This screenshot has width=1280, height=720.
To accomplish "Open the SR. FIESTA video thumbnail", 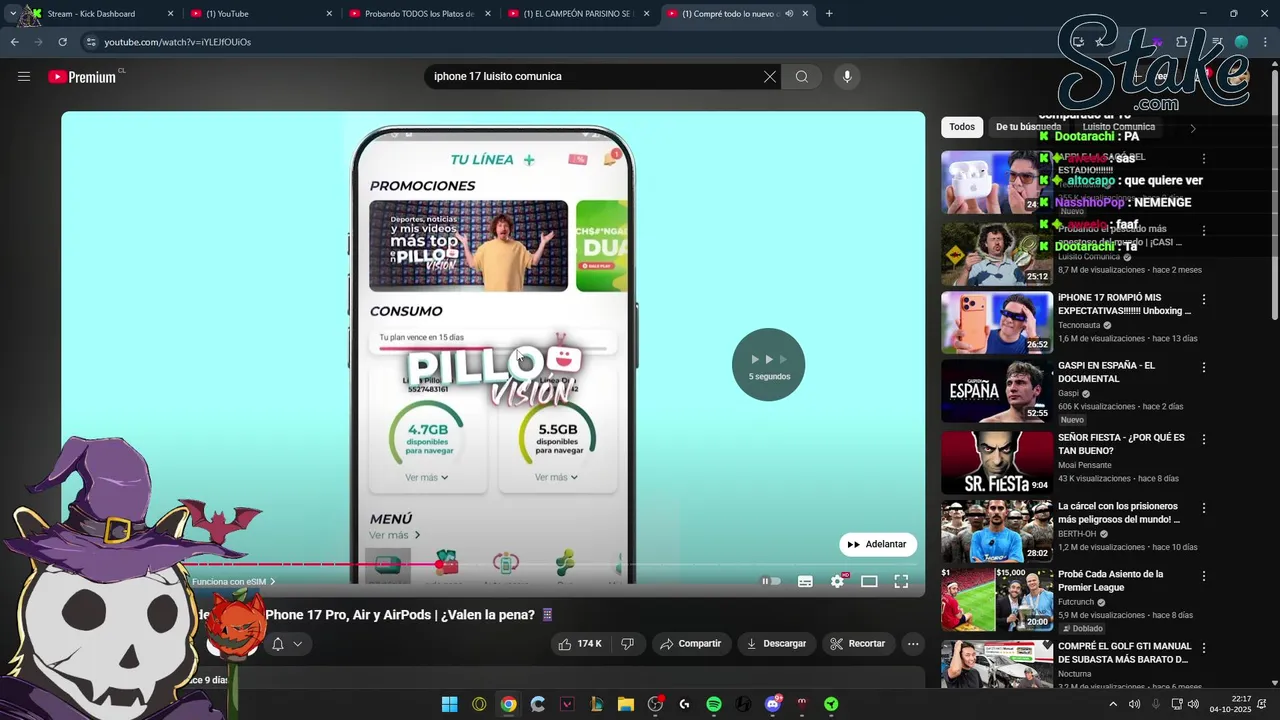I will coord(996,463).
